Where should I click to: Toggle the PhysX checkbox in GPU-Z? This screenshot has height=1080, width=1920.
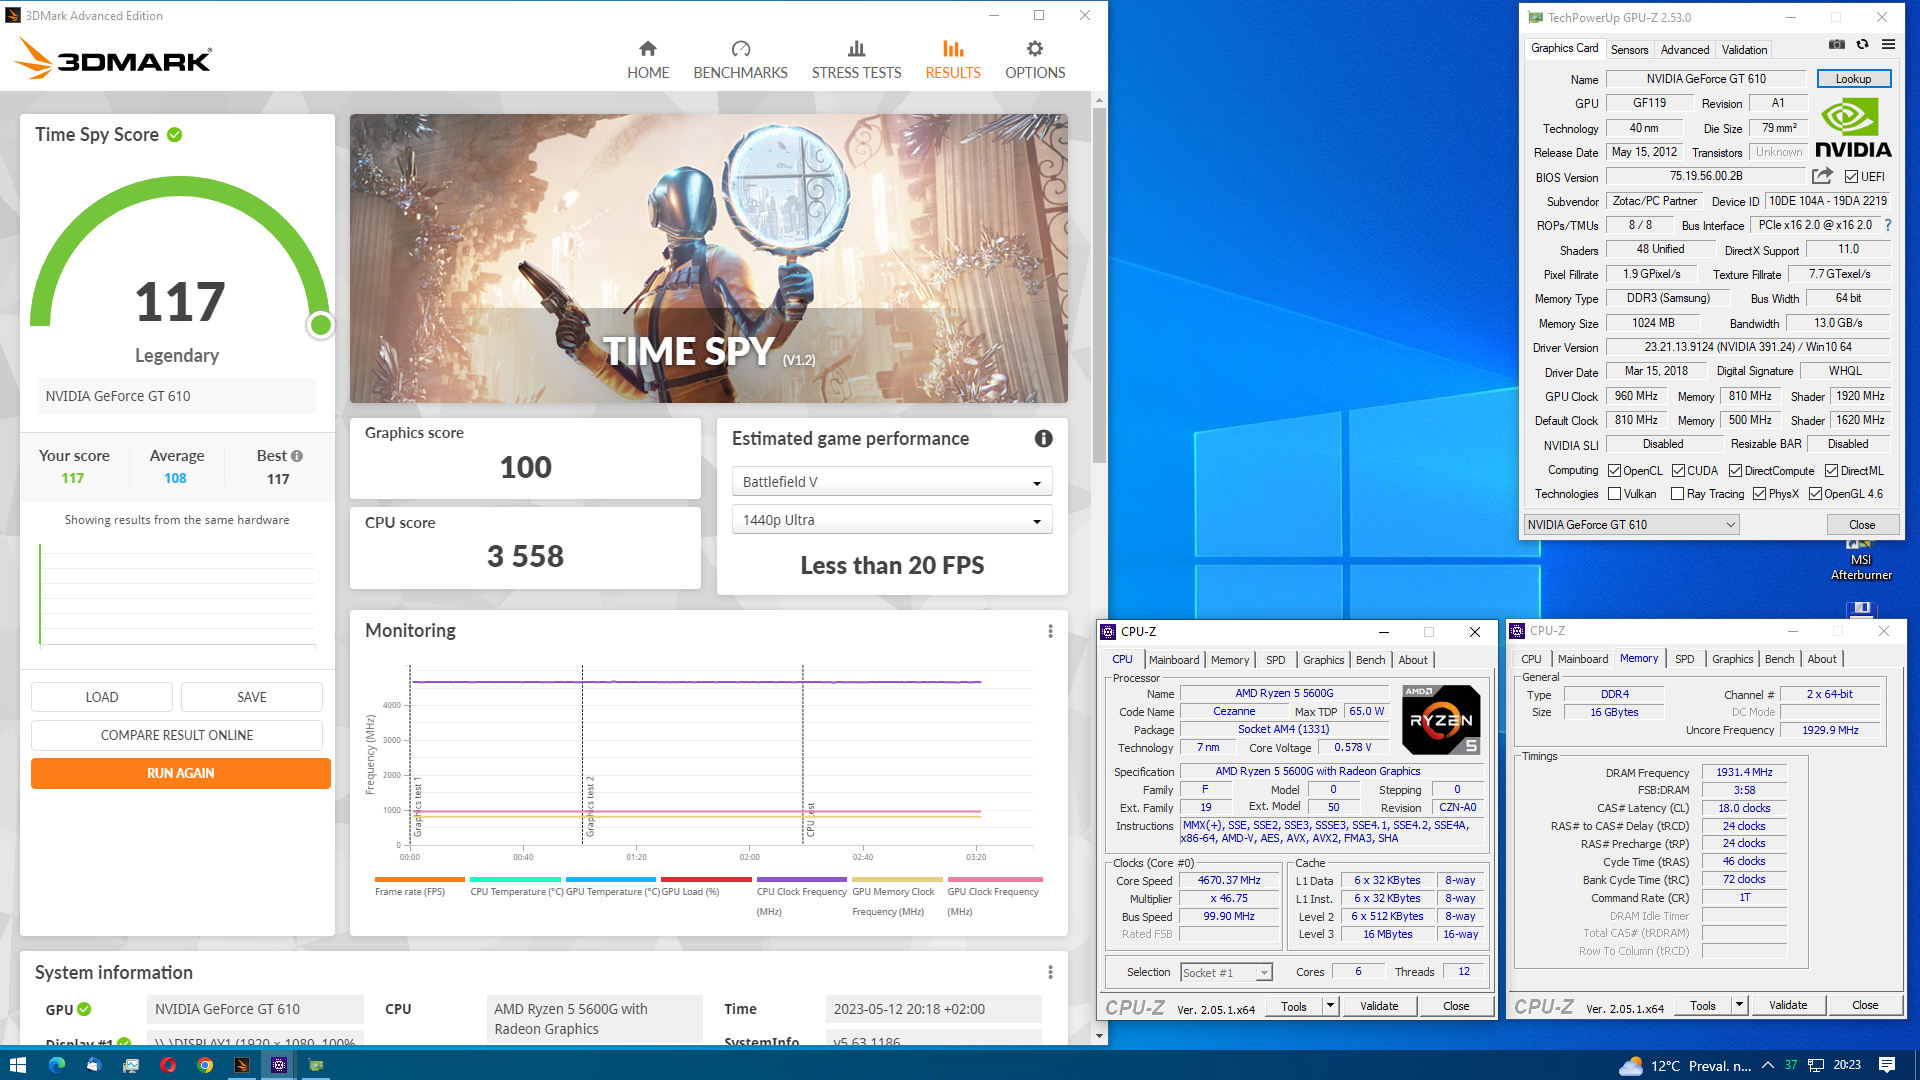coord(1759,494)
